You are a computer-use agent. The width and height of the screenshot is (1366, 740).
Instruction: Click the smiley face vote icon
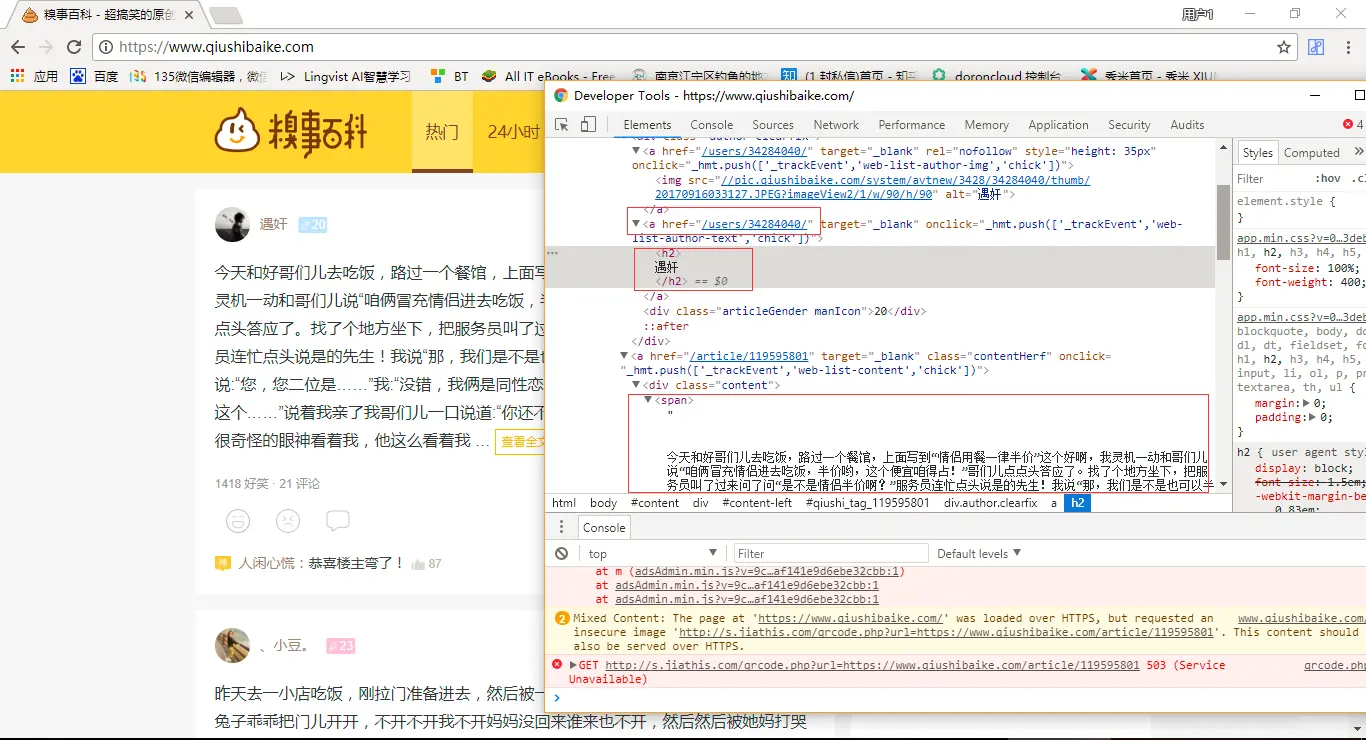(x=238, y=520)
